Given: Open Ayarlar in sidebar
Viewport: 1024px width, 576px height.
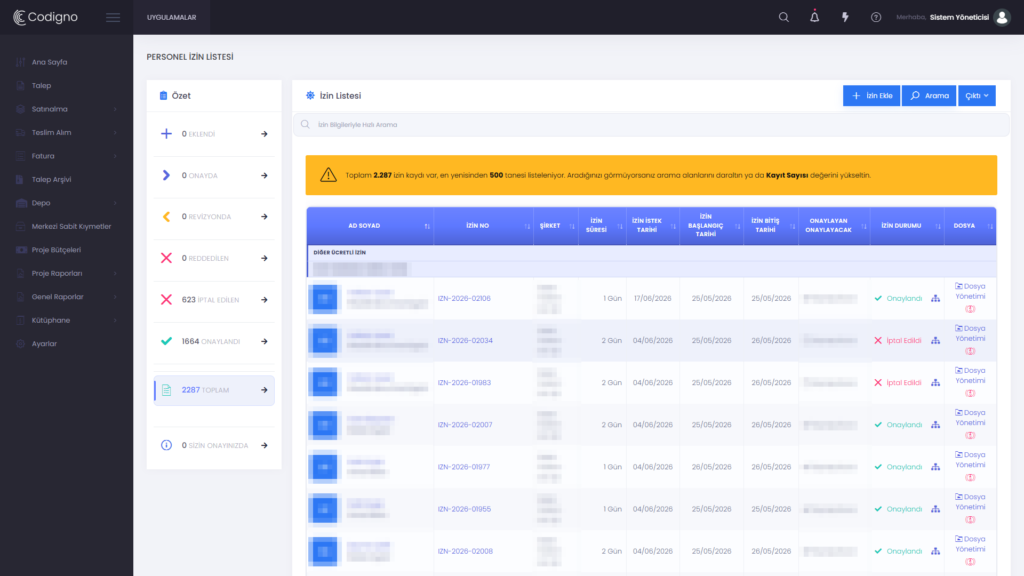Looking at the screenshot, I should (44, 344).
